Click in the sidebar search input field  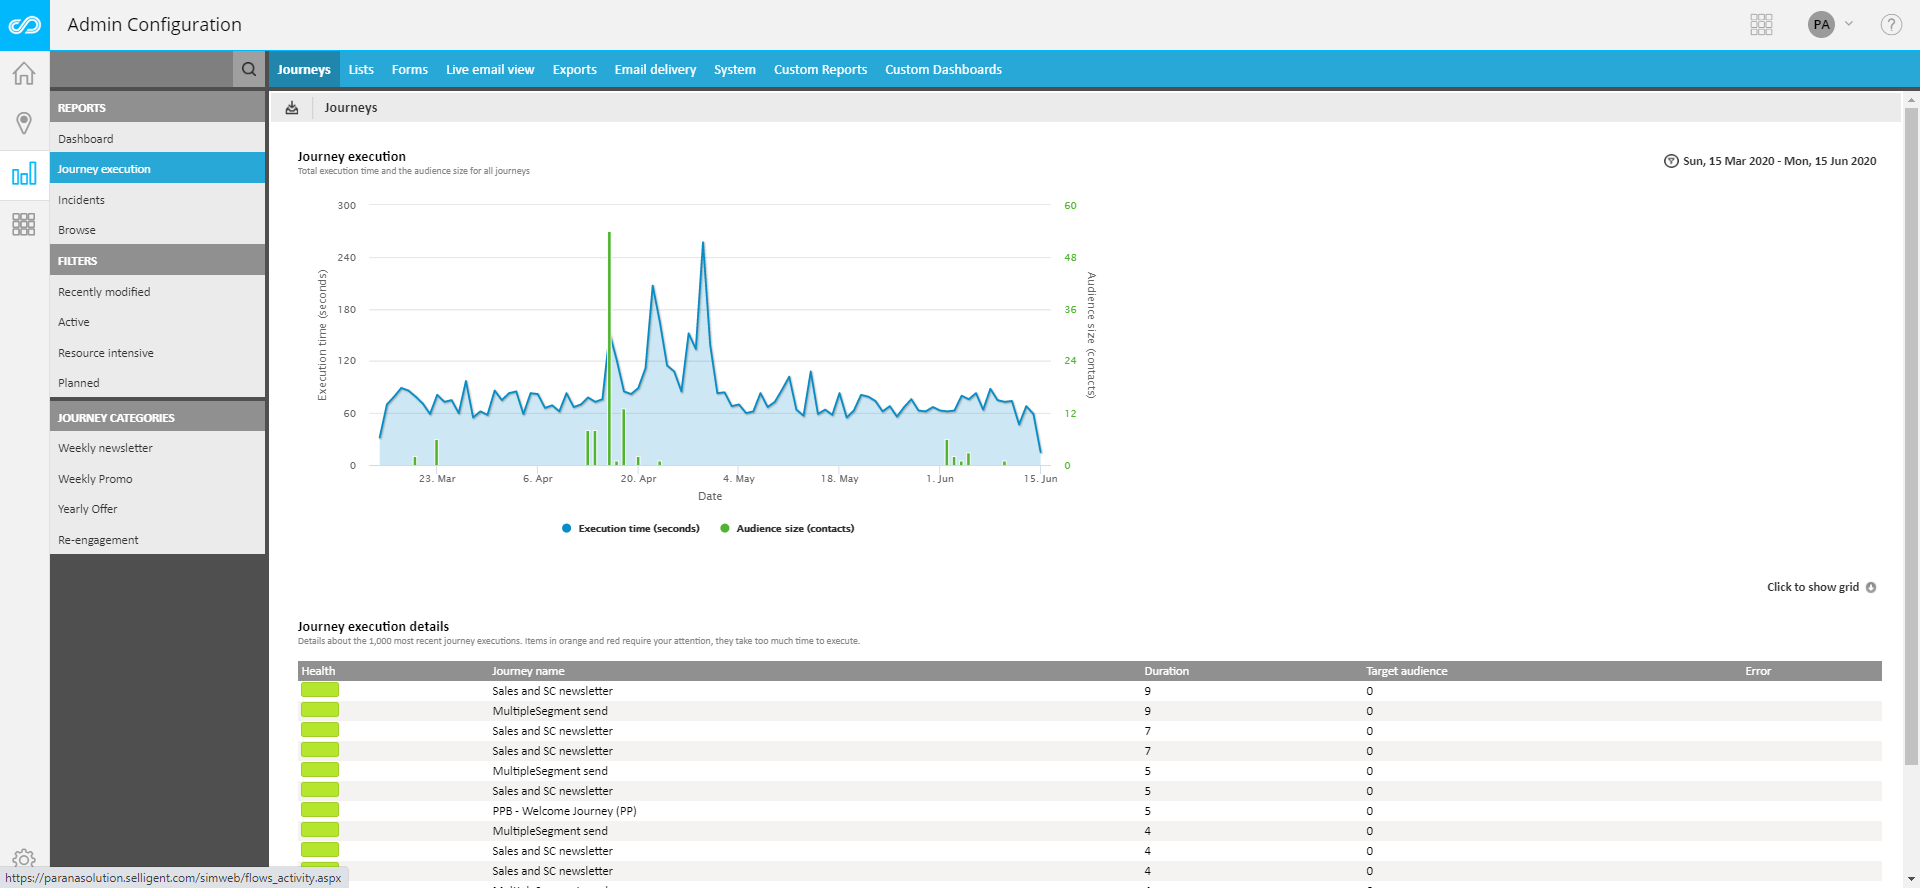(140, 69)
